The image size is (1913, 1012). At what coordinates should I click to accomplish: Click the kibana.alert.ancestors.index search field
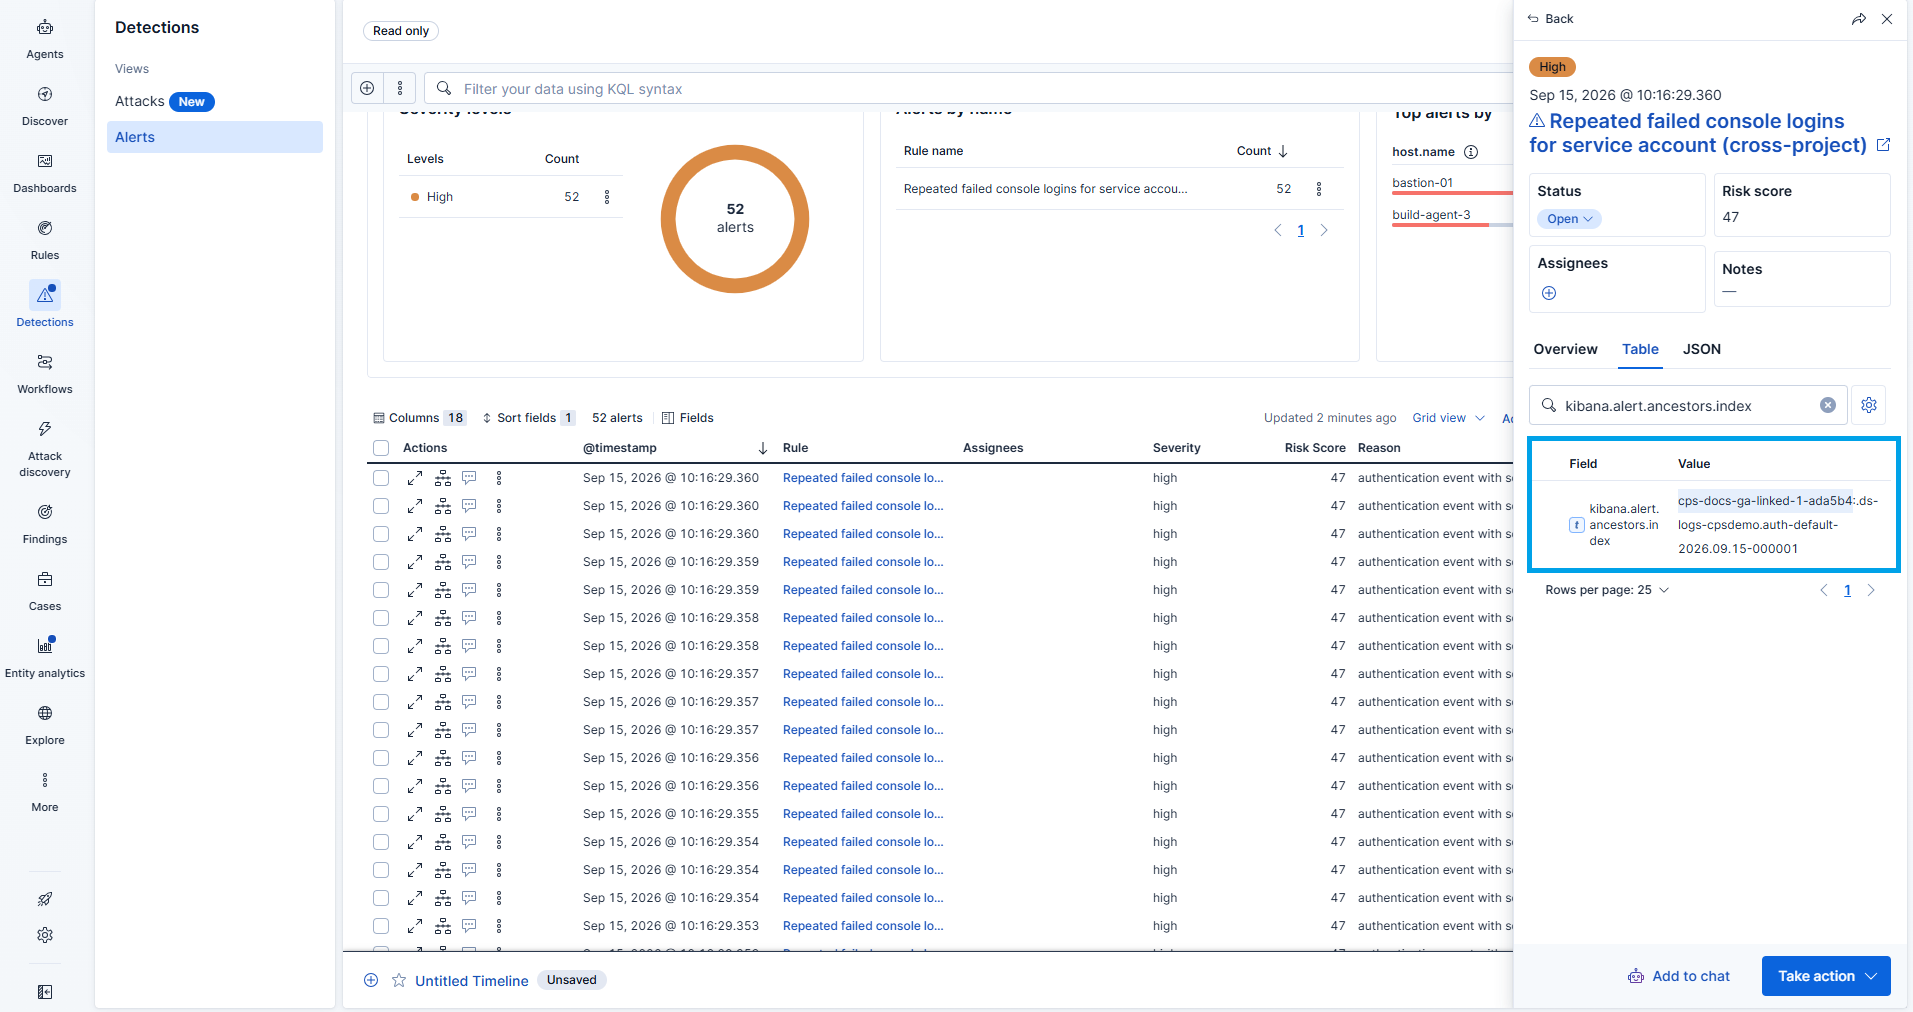(1690, 405)
